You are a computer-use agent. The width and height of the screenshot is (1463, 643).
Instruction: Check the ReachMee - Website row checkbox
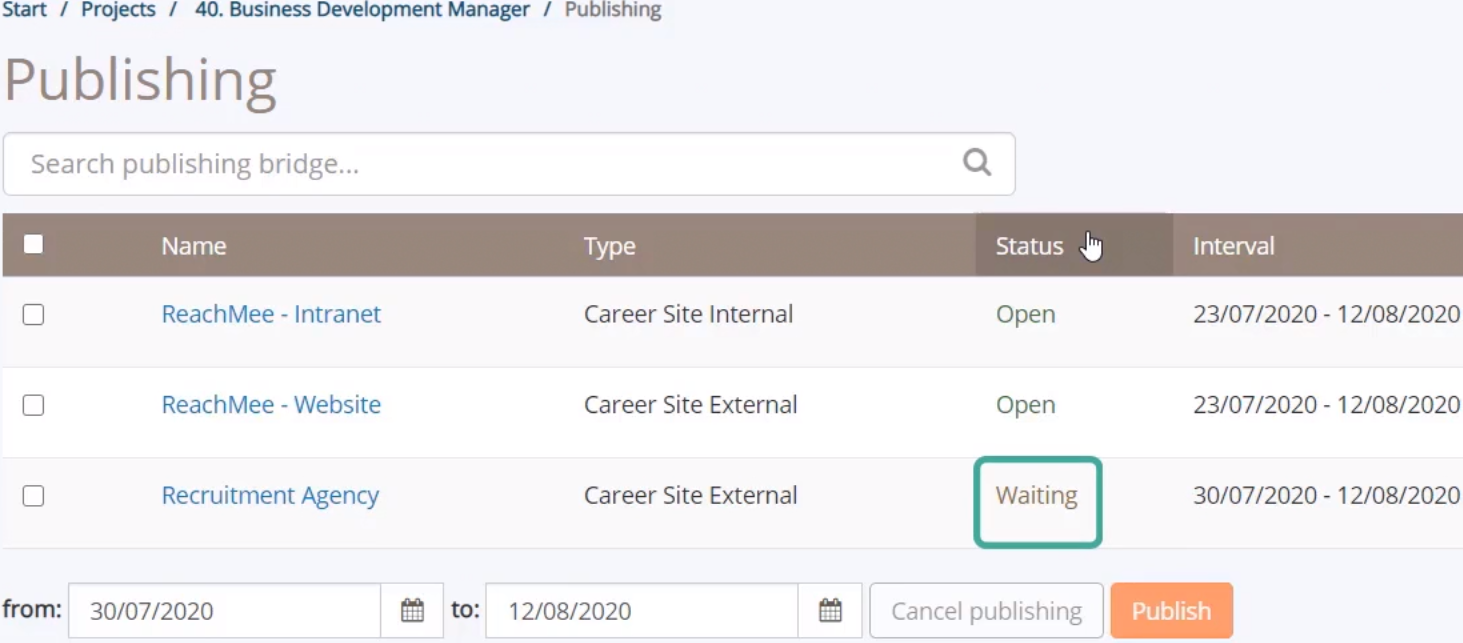point(33,405)
